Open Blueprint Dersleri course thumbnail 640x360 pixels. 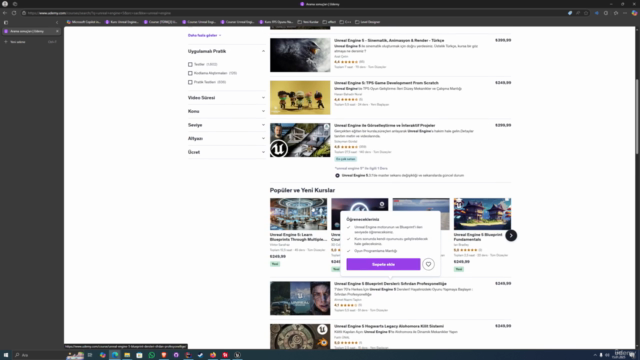(x=300, y=298)
